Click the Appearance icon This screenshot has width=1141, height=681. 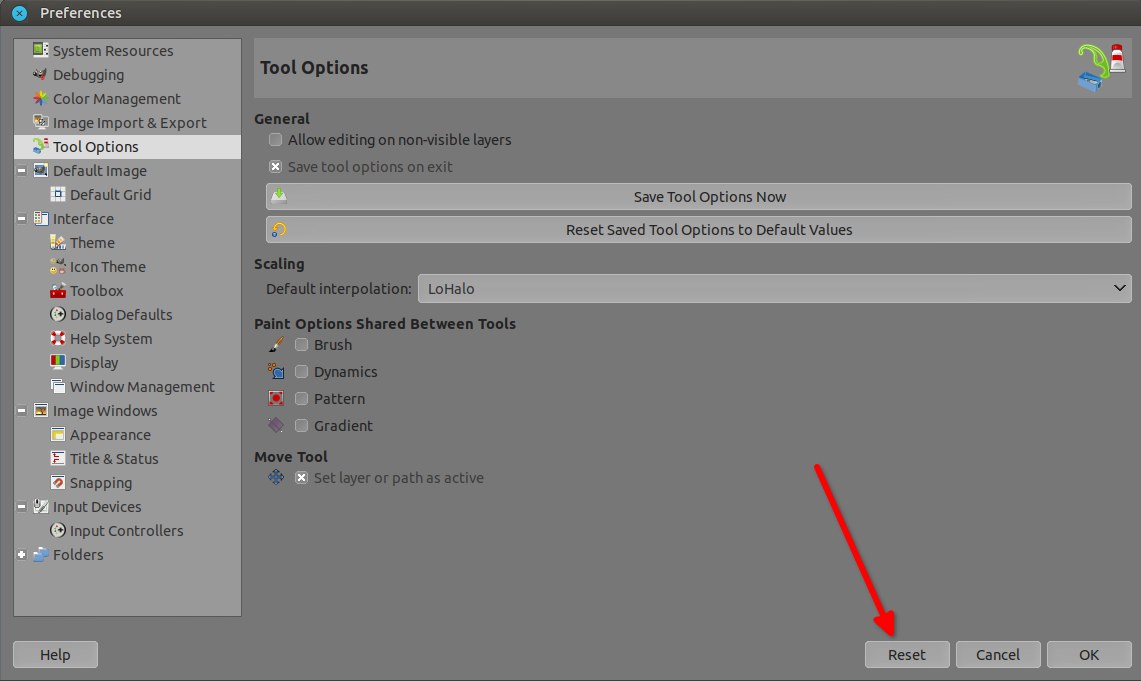[57, 434]
